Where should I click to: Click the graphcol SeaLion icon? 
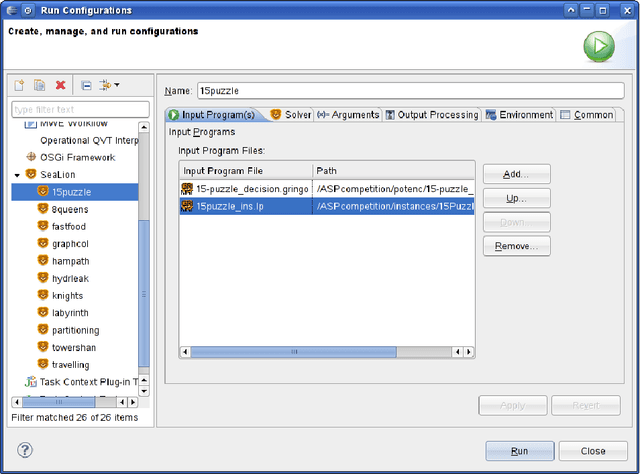pos(43,243)
